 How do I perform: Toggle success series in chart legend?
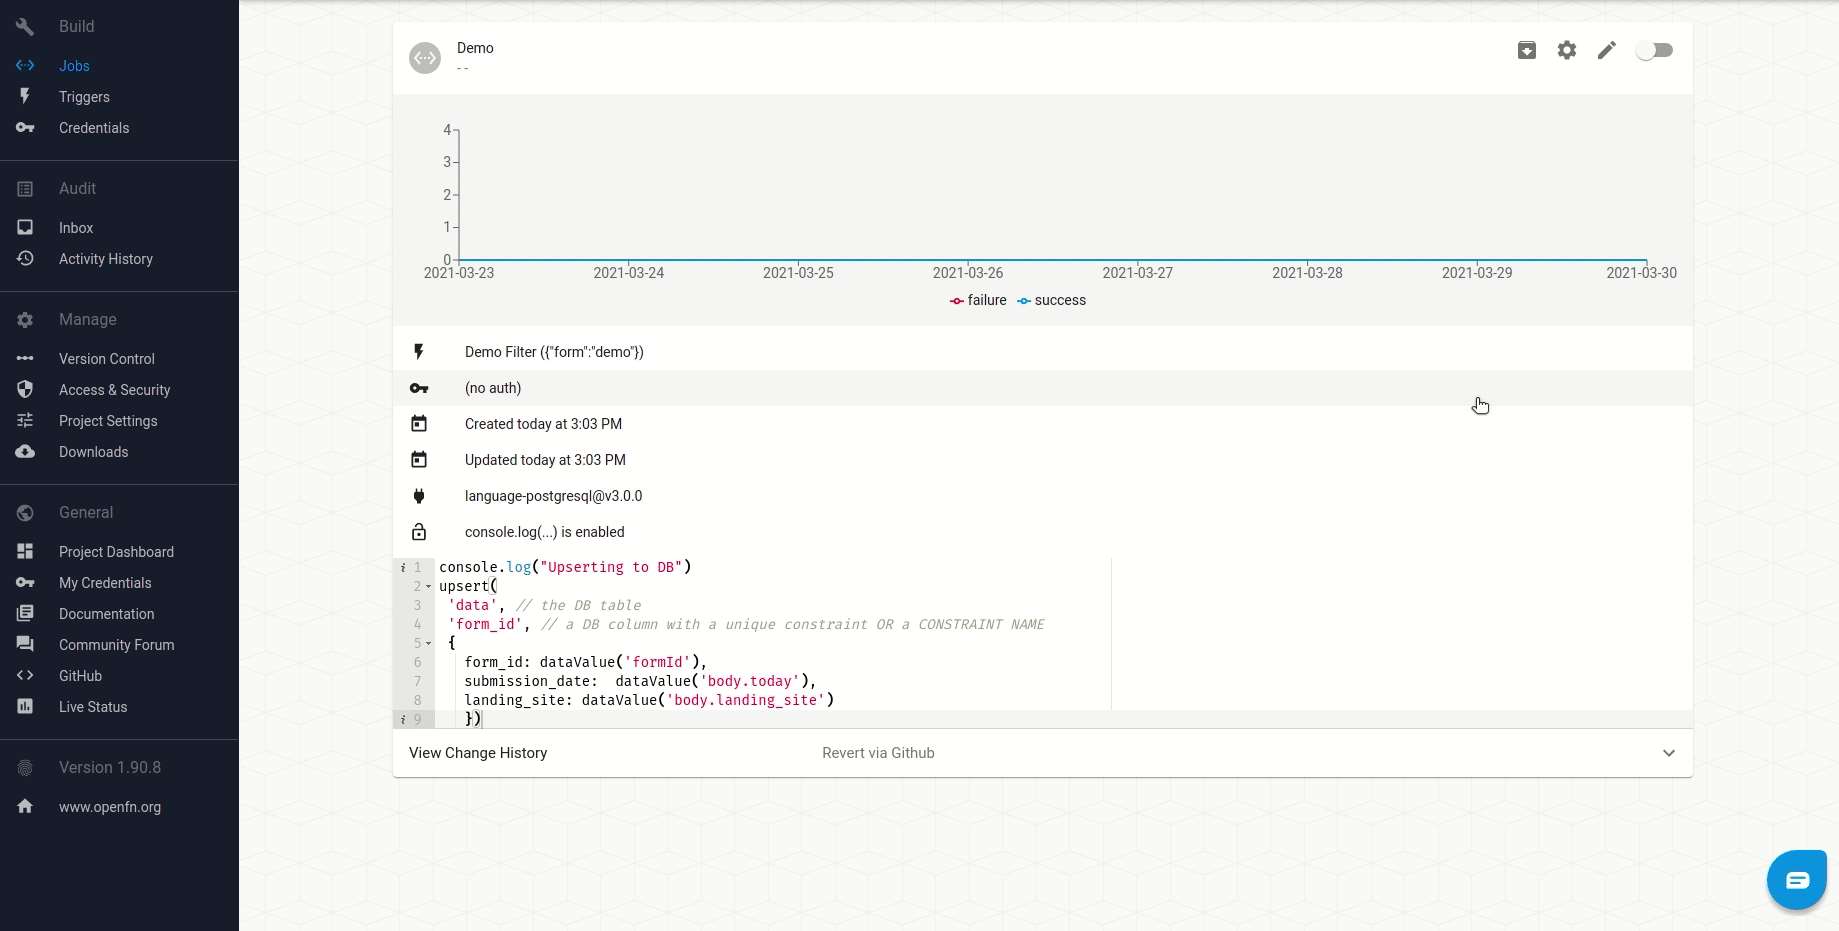1051,300
